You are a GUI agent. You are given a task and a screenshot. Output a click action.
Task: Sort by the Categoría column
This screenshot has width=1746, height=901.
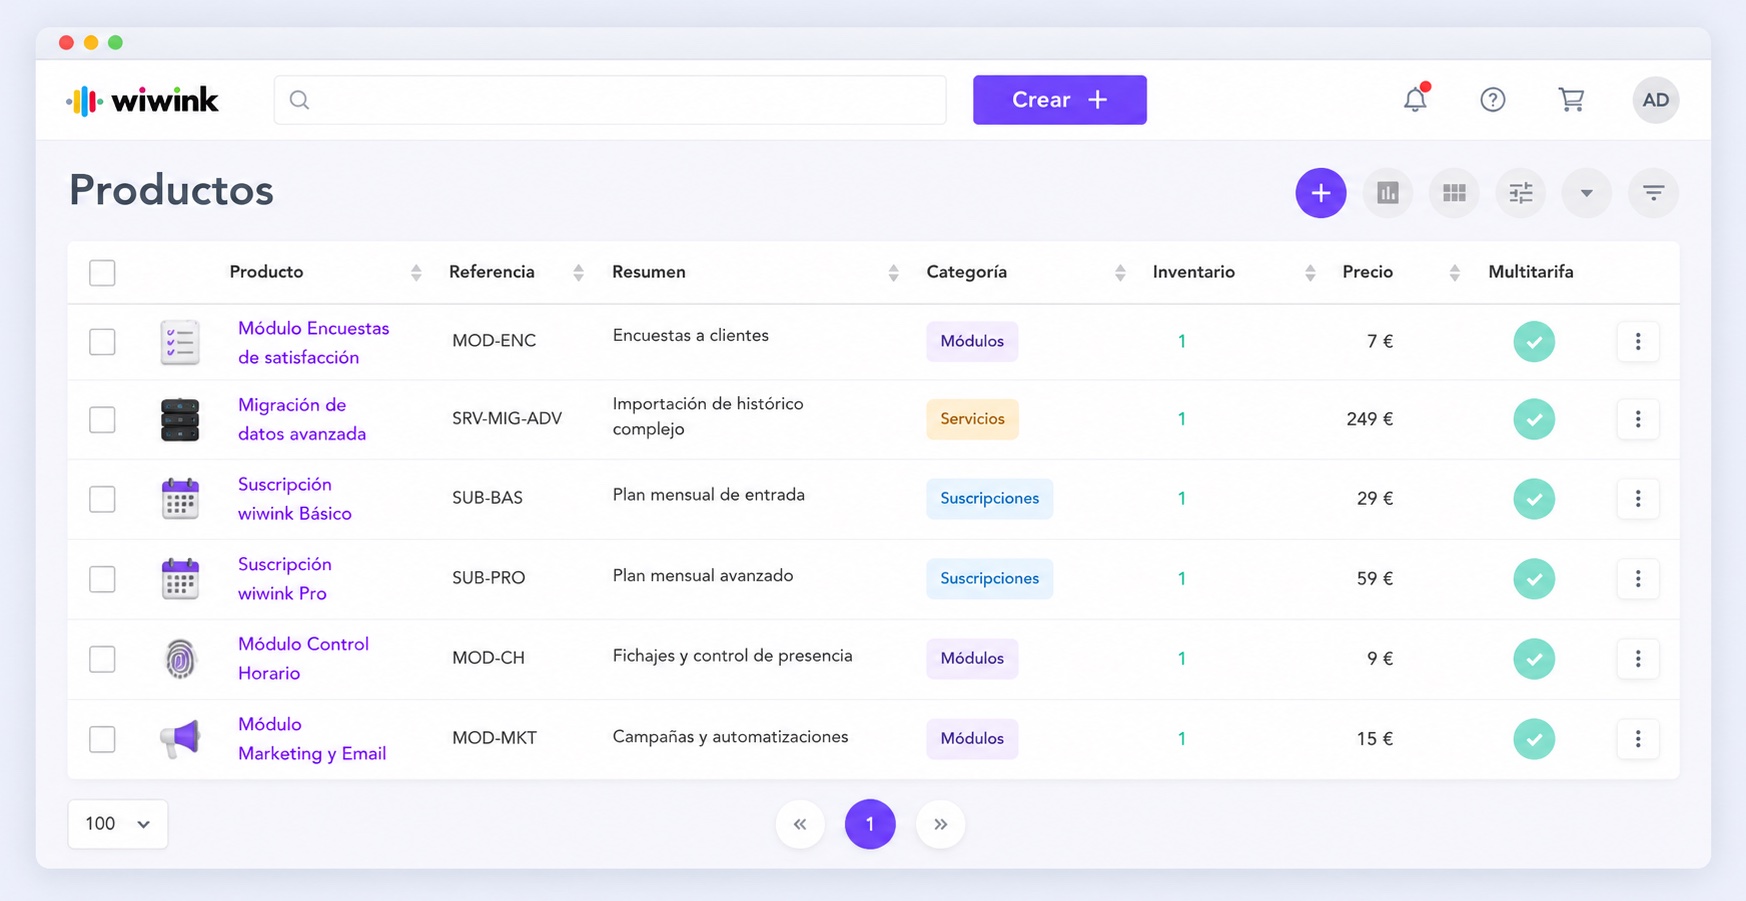[1120, 272]
